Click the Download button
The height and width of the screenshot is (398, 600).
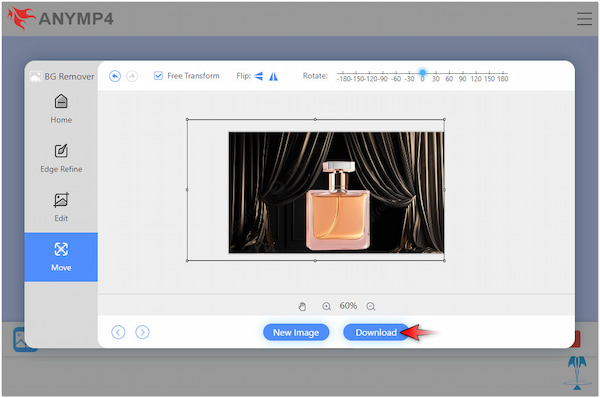(376, 332)
